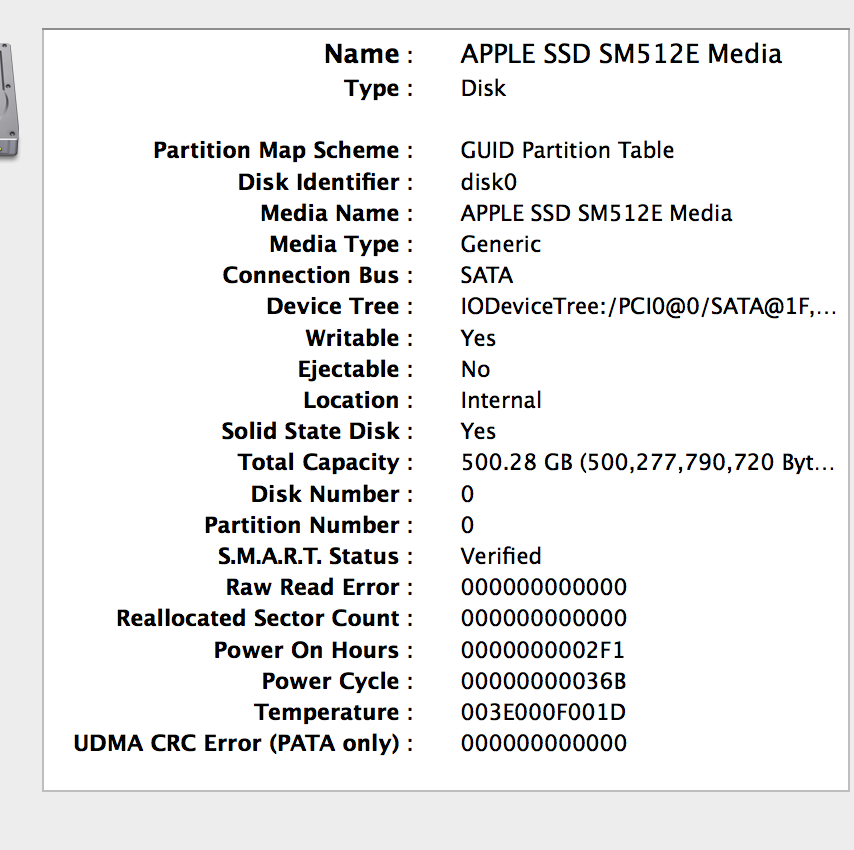The image size is (854, 850).
Task: Select the APPLE SSD SM512E Media name value
Action: coord(621,54)
